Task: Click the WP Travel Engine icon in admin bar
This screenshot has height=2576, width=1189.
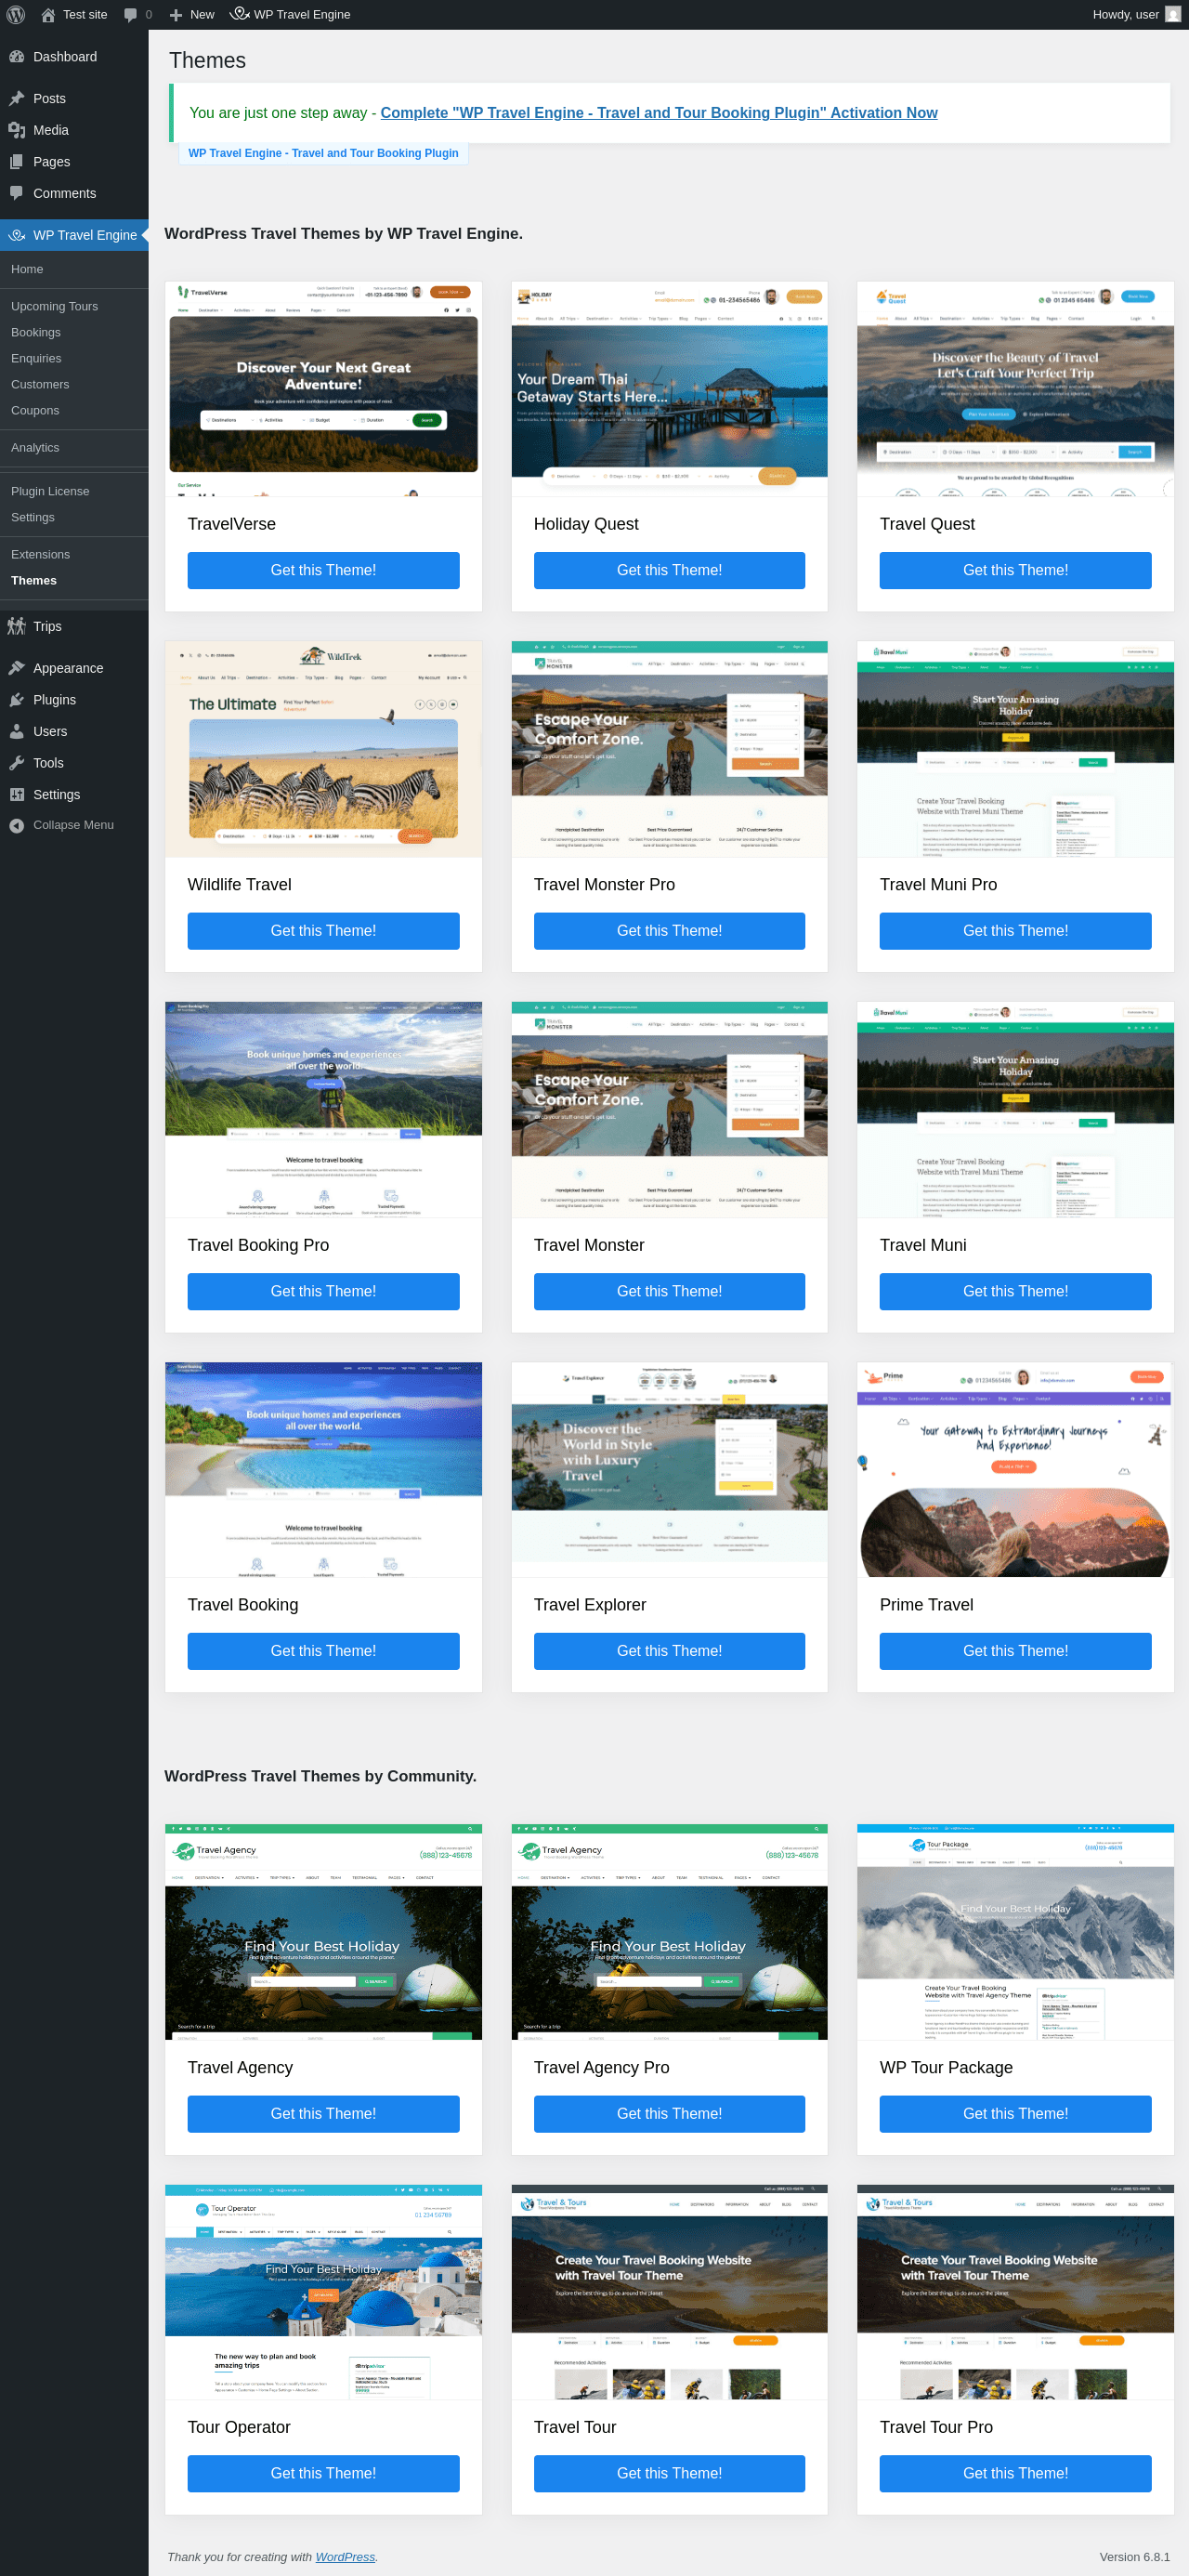Action: [x=240, y=14]
